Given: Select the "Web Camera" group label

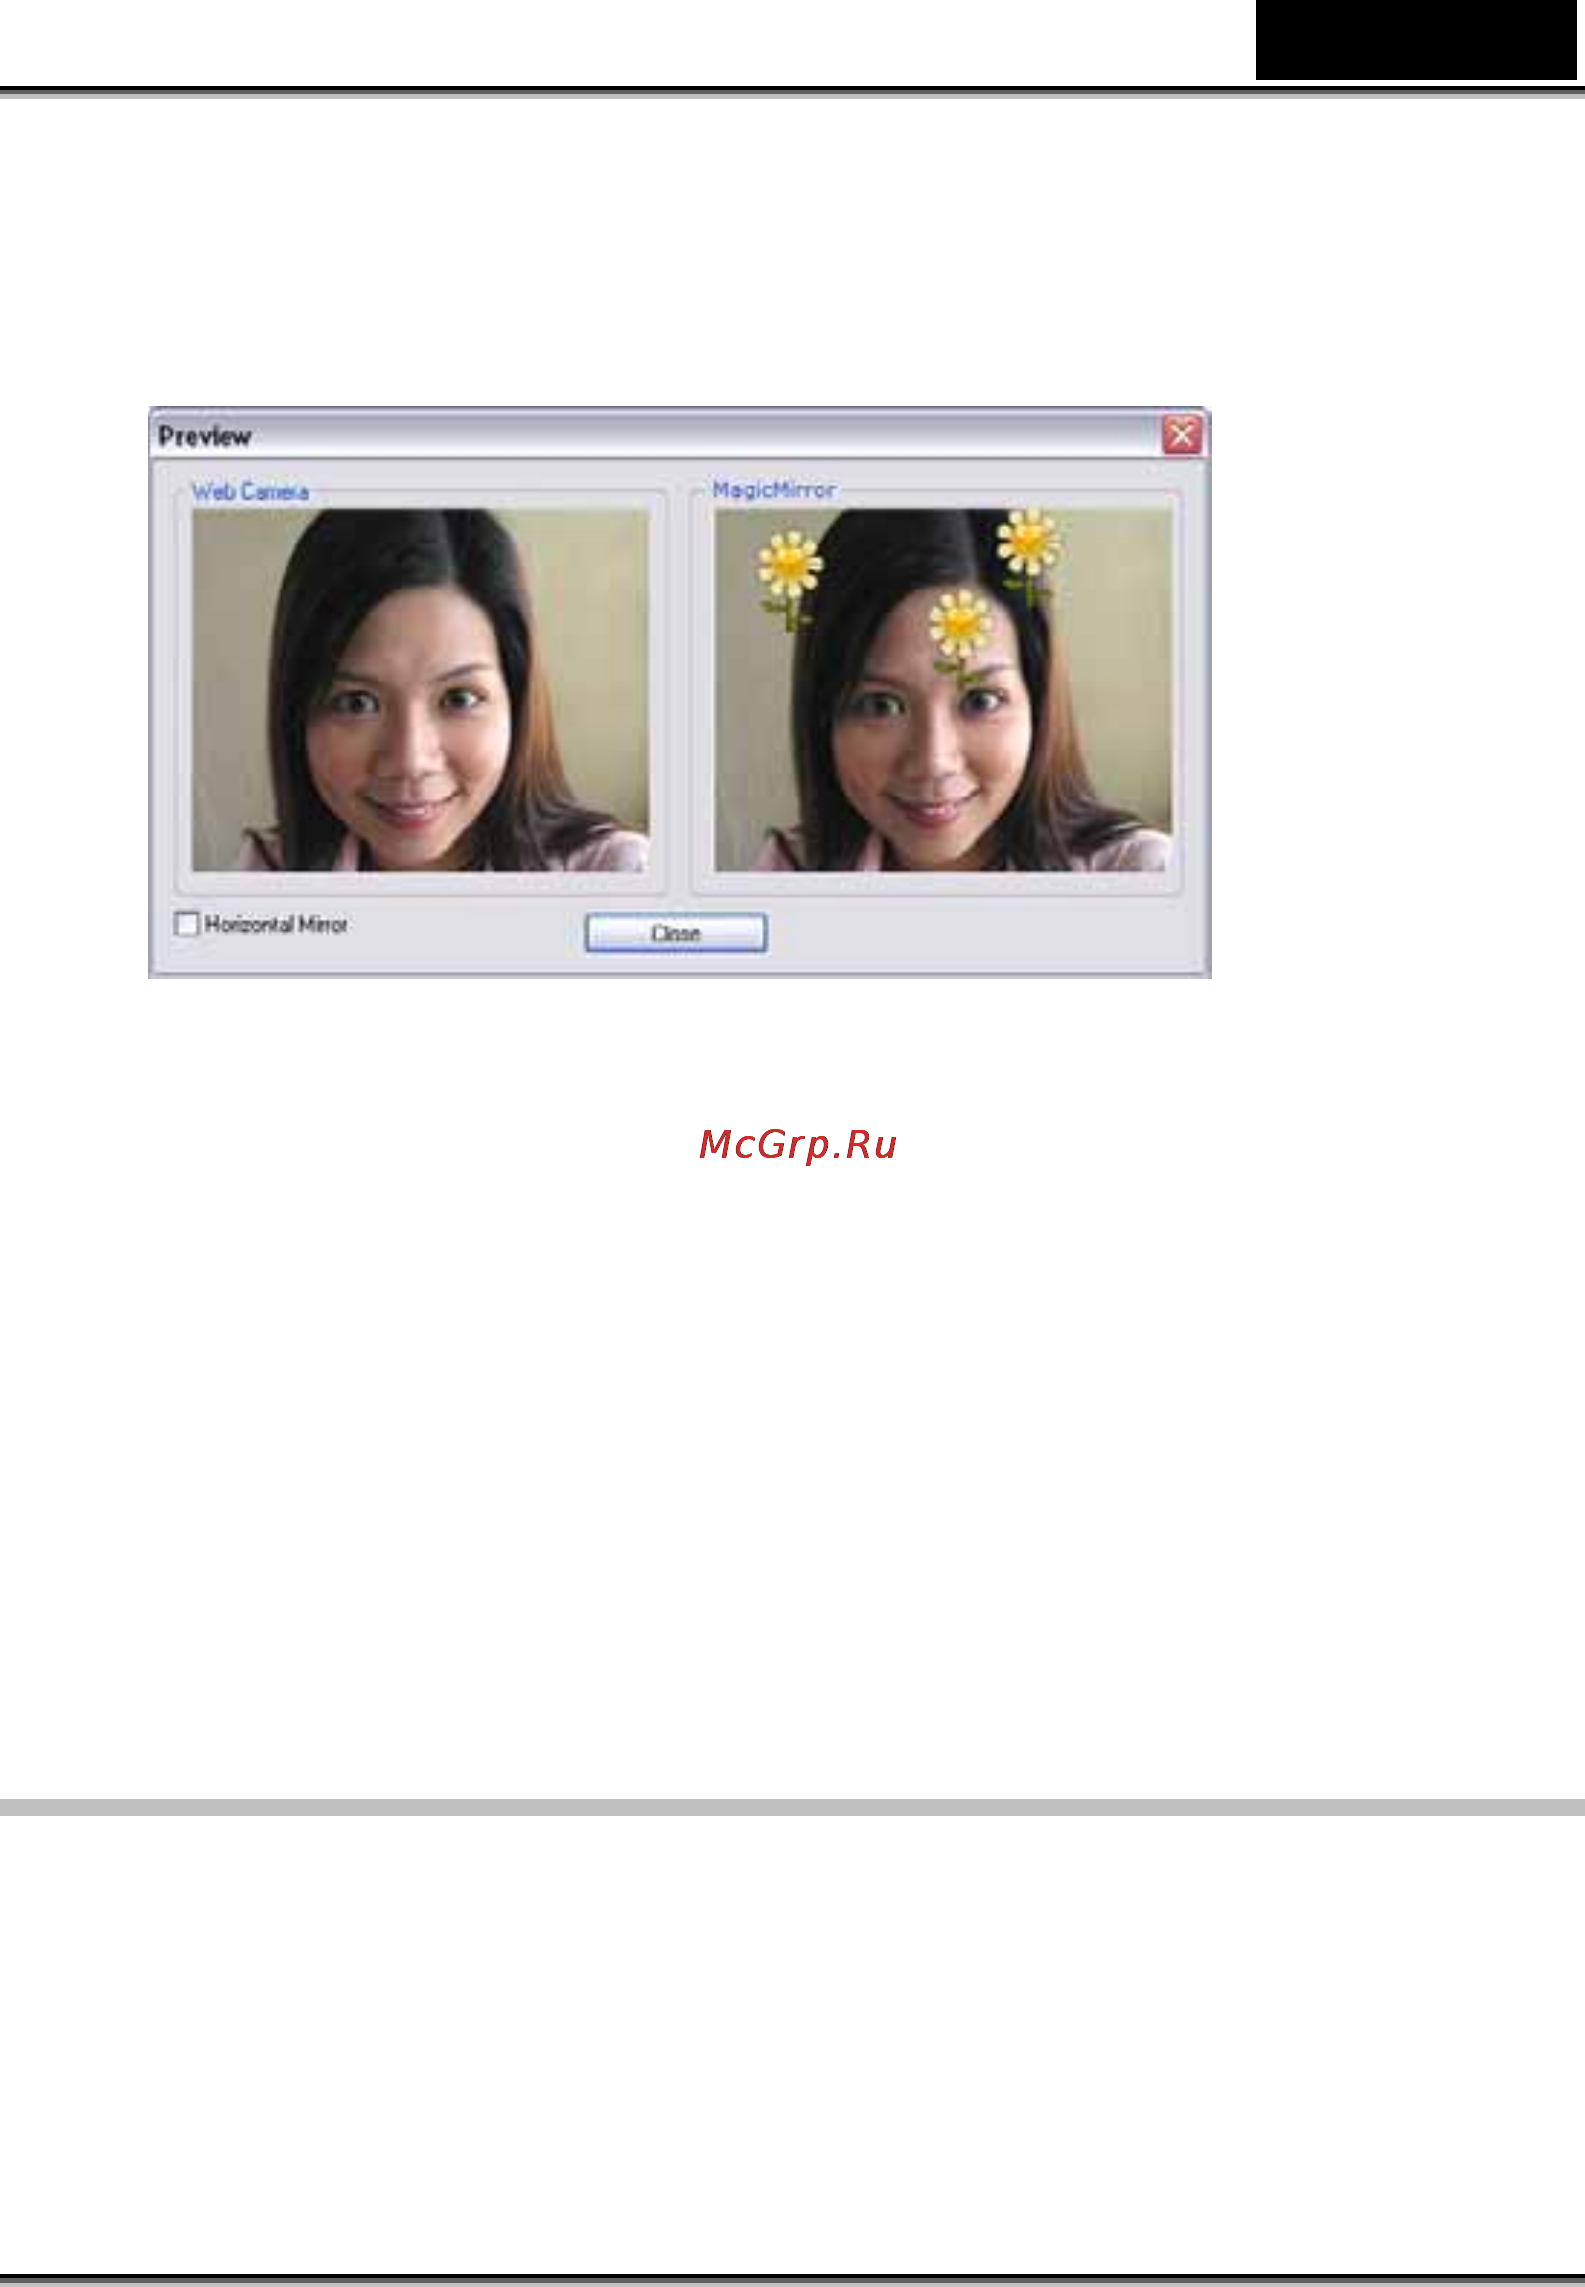Looking at the screenshot, I should tap(250, 491).
